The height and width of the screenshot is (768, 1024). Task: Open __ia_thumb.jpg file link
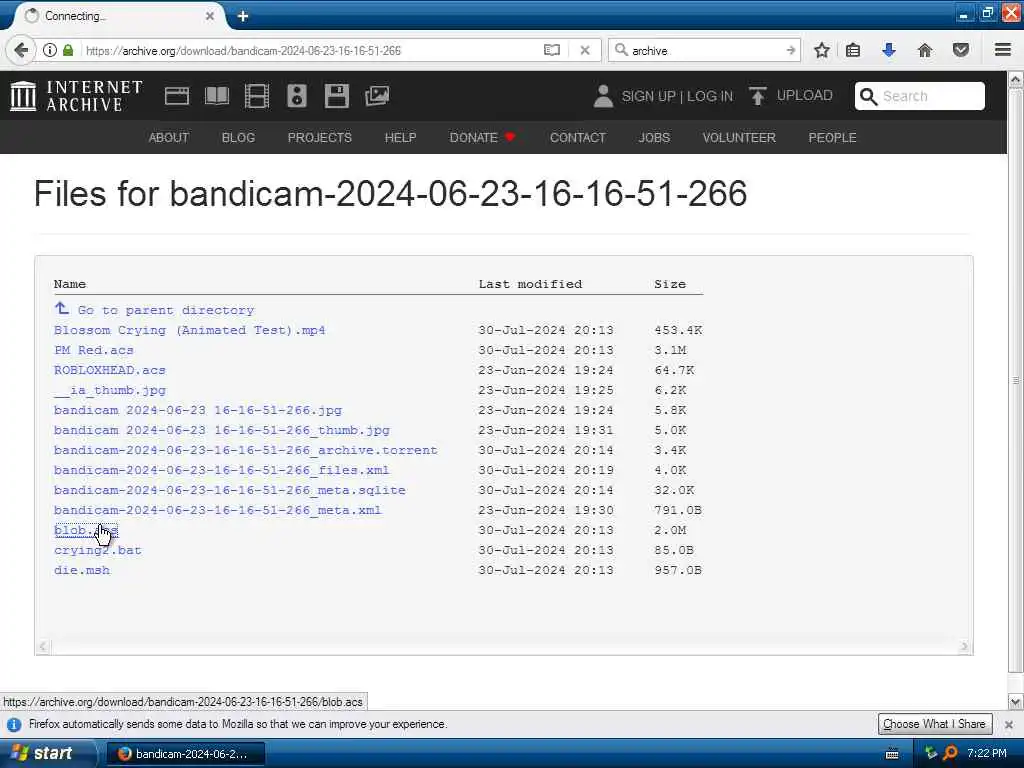pos(110,390)
